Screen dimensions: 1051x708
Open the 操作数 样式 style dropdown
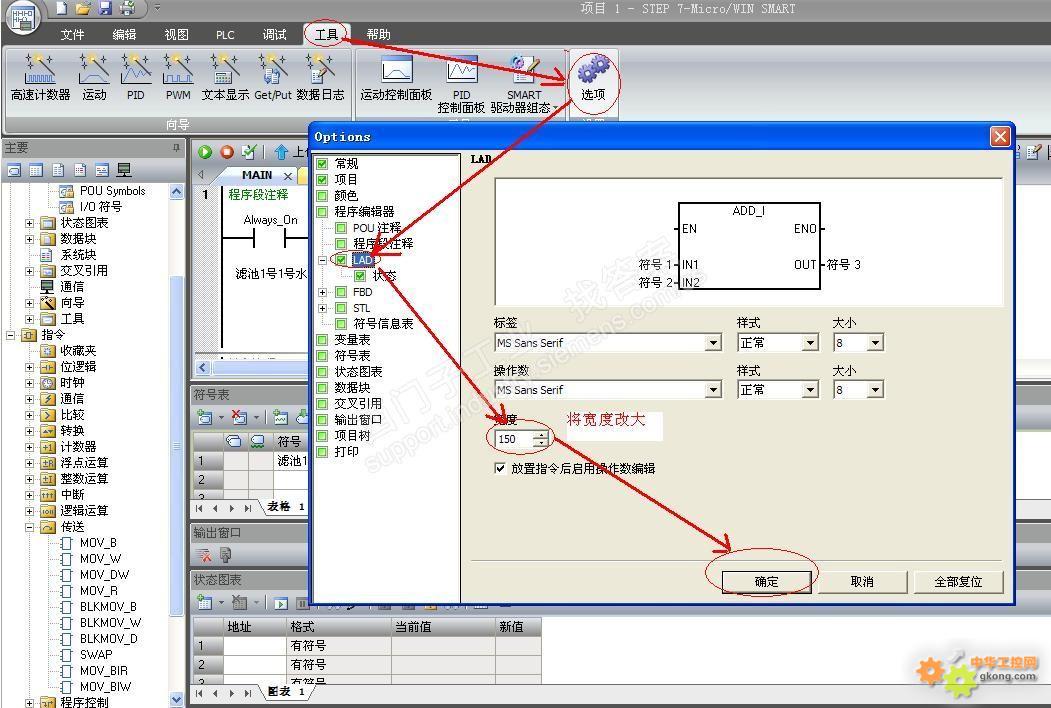tap(810, 390)
